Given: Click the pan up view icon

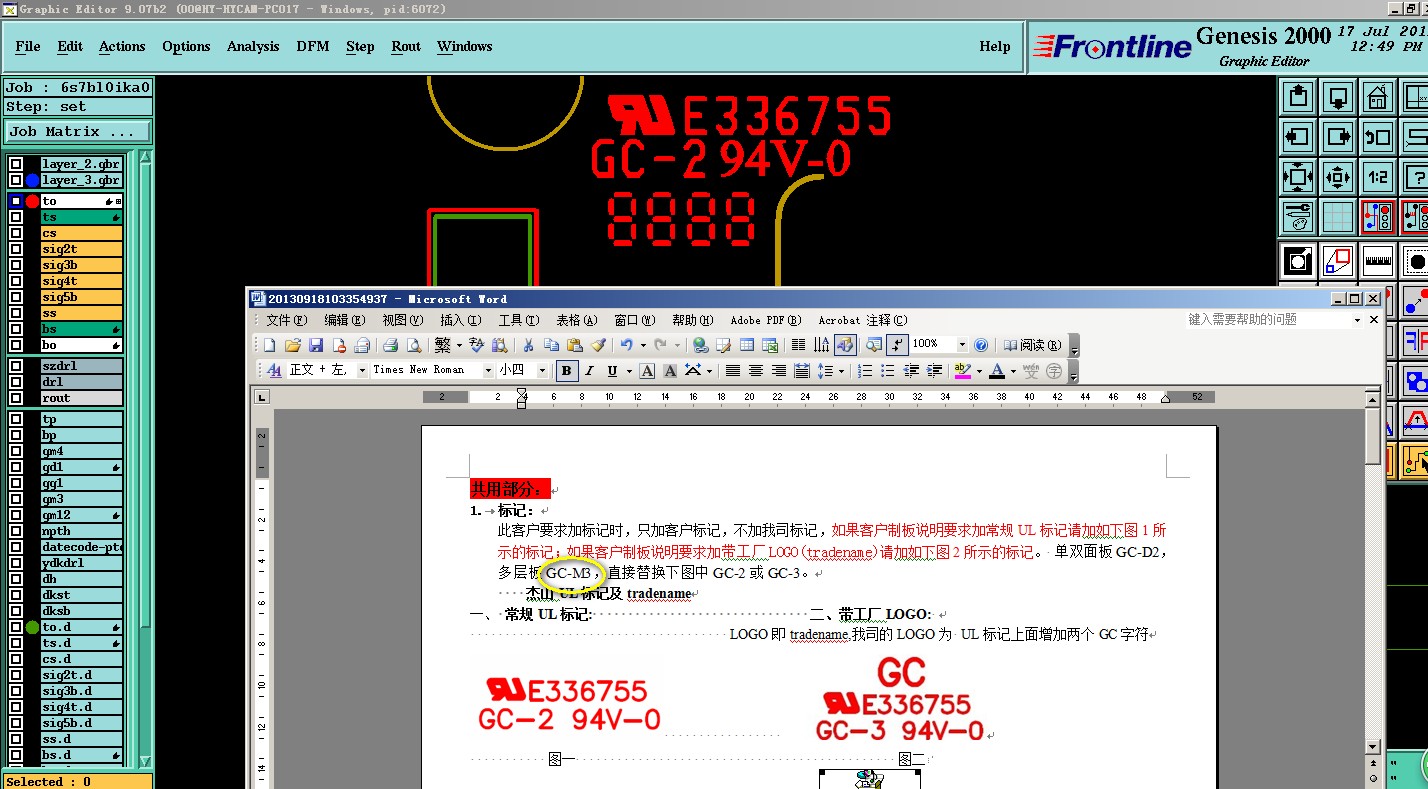Looking at the screenshot, I should [1298, 97].
